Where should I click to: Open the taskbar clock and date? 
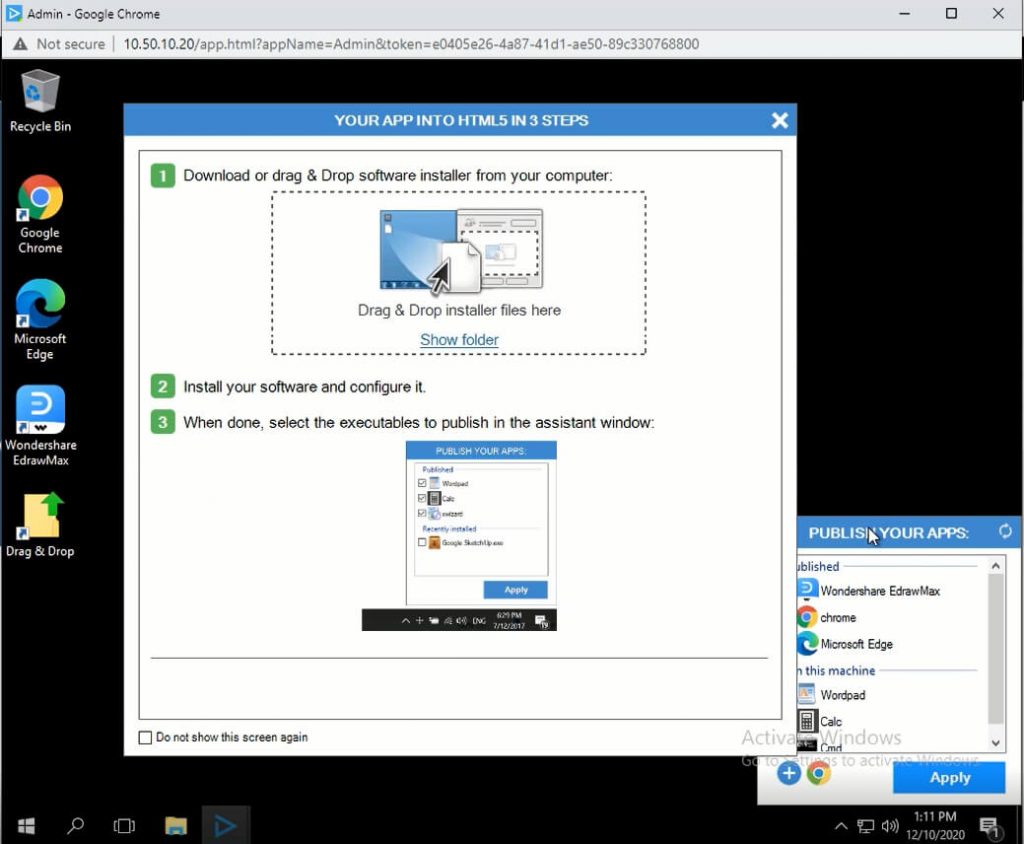point(935,826)
